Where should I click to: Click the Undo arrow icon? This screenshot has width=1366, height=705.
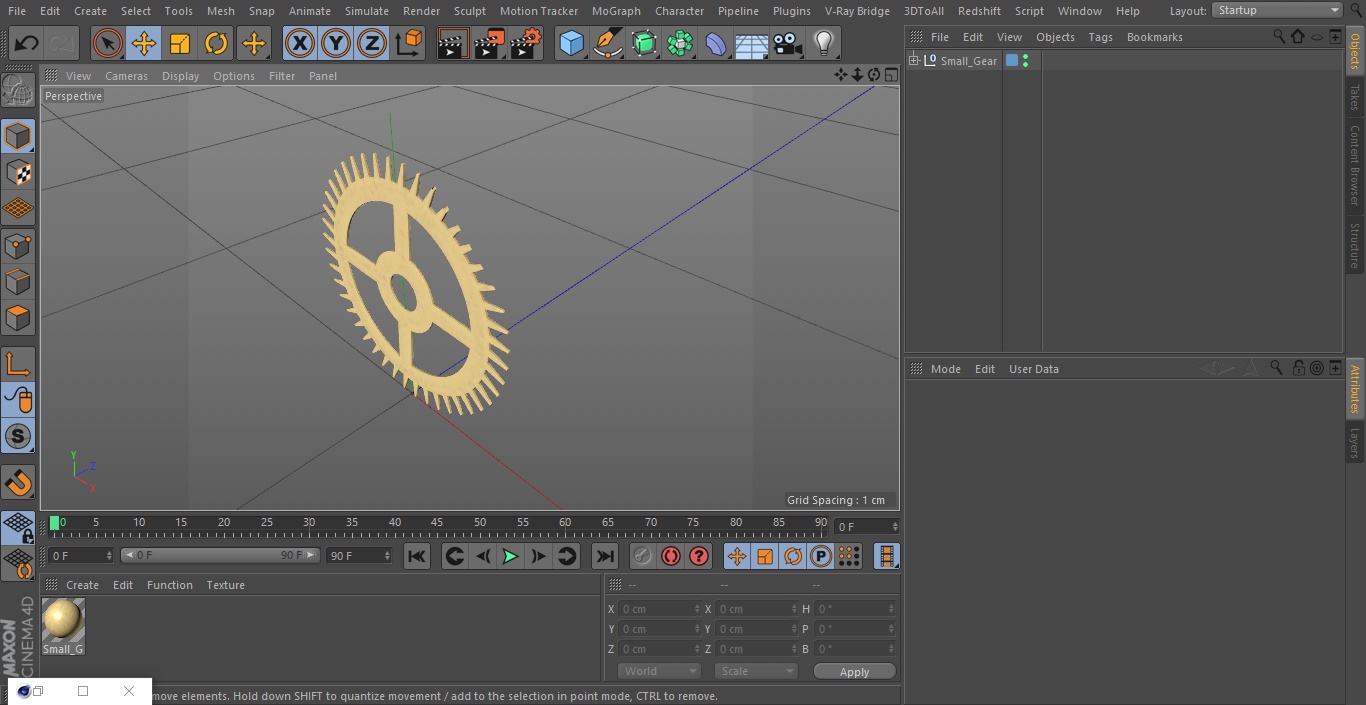pos(27,44)
